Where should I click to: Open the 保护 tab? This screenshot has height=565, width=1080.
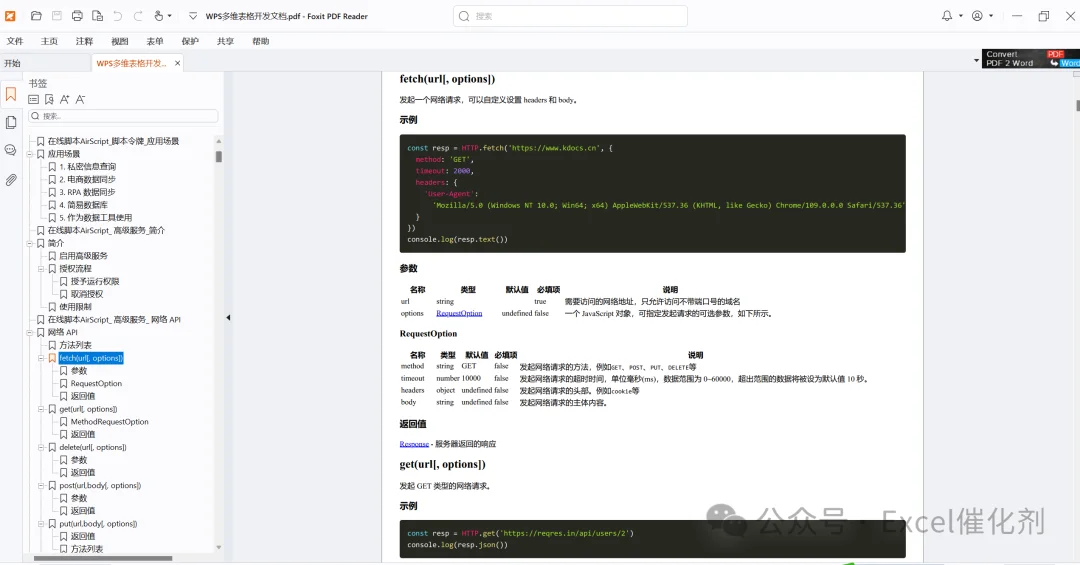click(x=190, y=41)
